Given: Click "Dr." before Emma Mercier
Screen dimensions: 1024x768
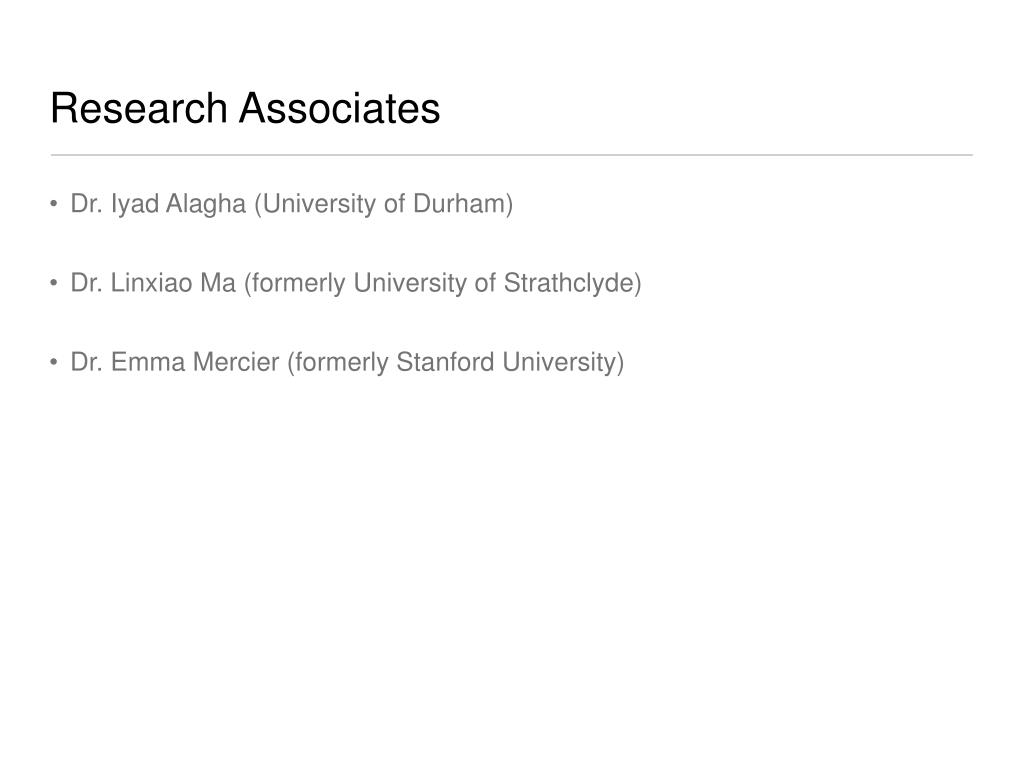Looking at the screenshot, I should click(86, 362).
